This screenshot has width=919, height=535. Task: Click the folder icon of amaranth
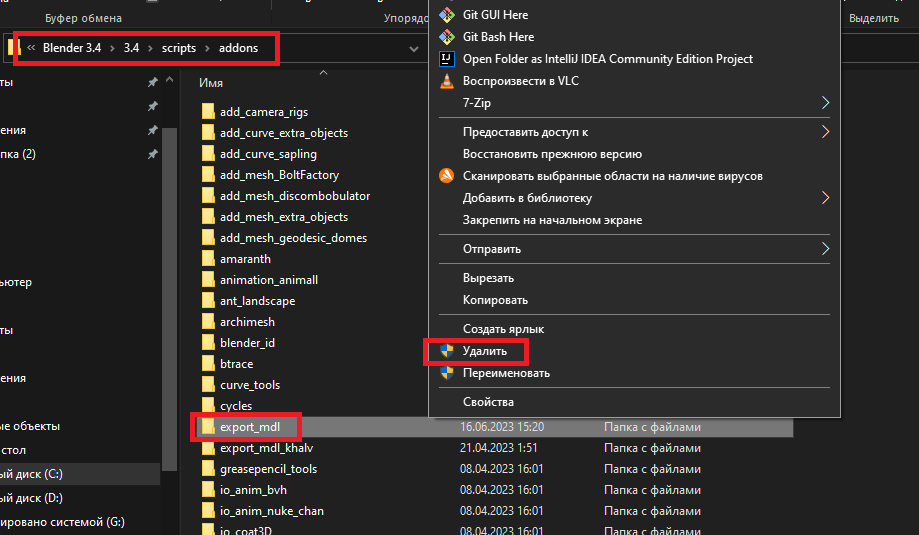pyautogui.click(x=208, y=259)
